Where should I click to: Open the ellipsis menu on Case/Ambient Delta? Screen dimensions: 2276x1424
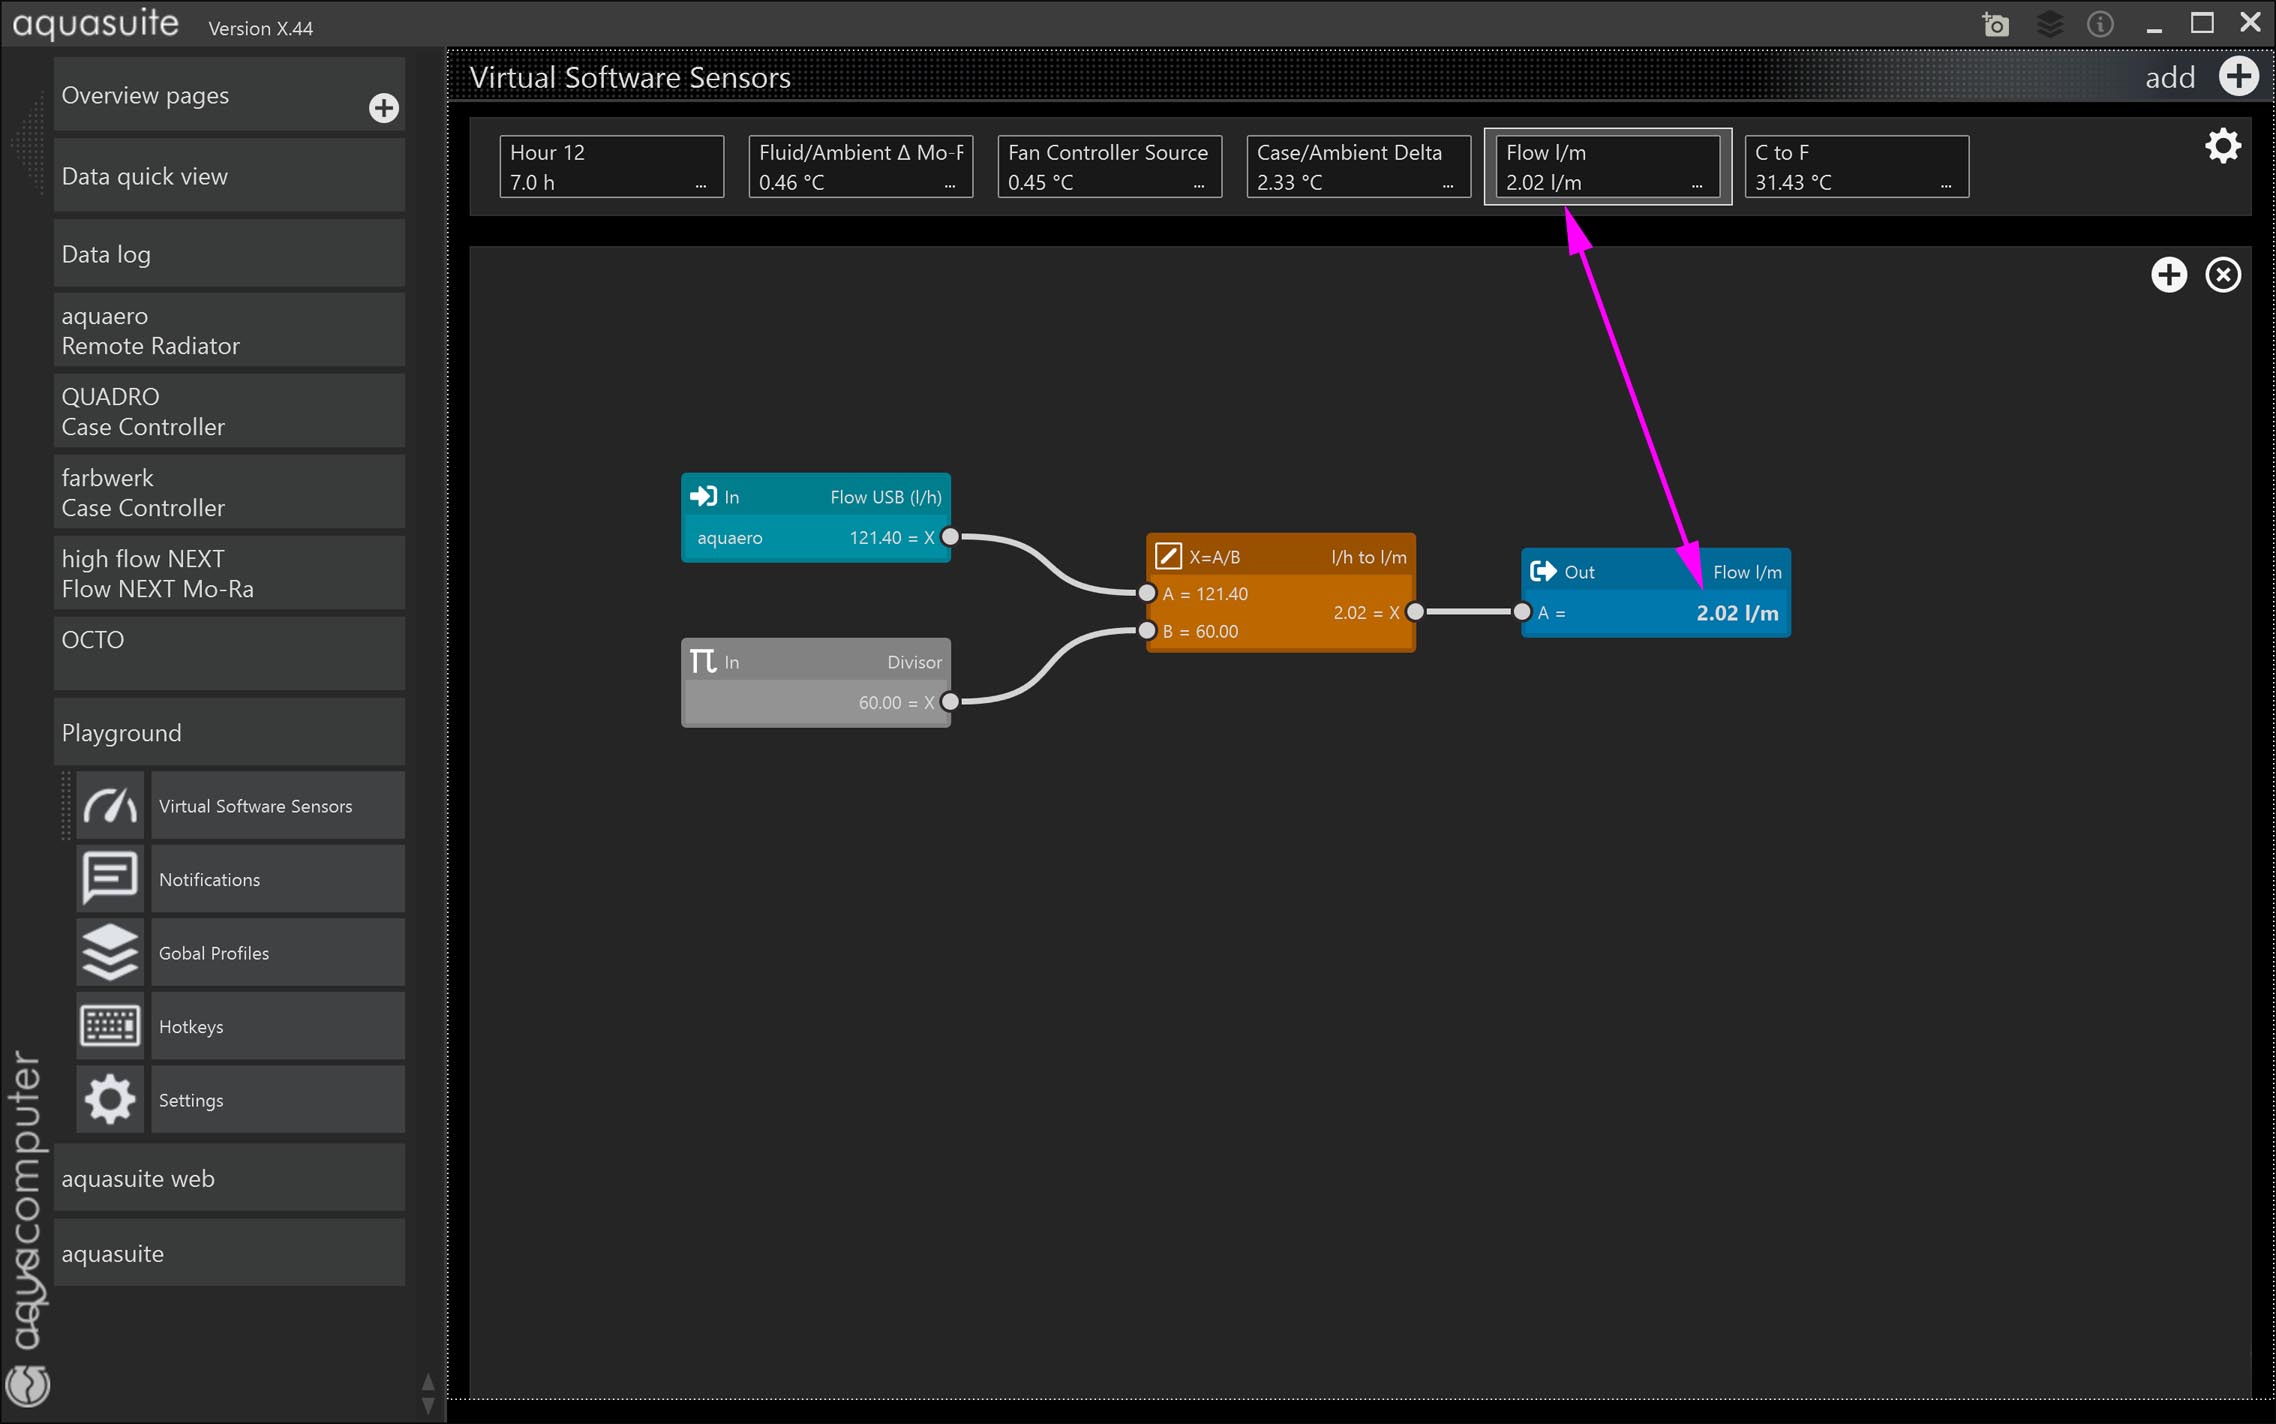coord(1447,185)
